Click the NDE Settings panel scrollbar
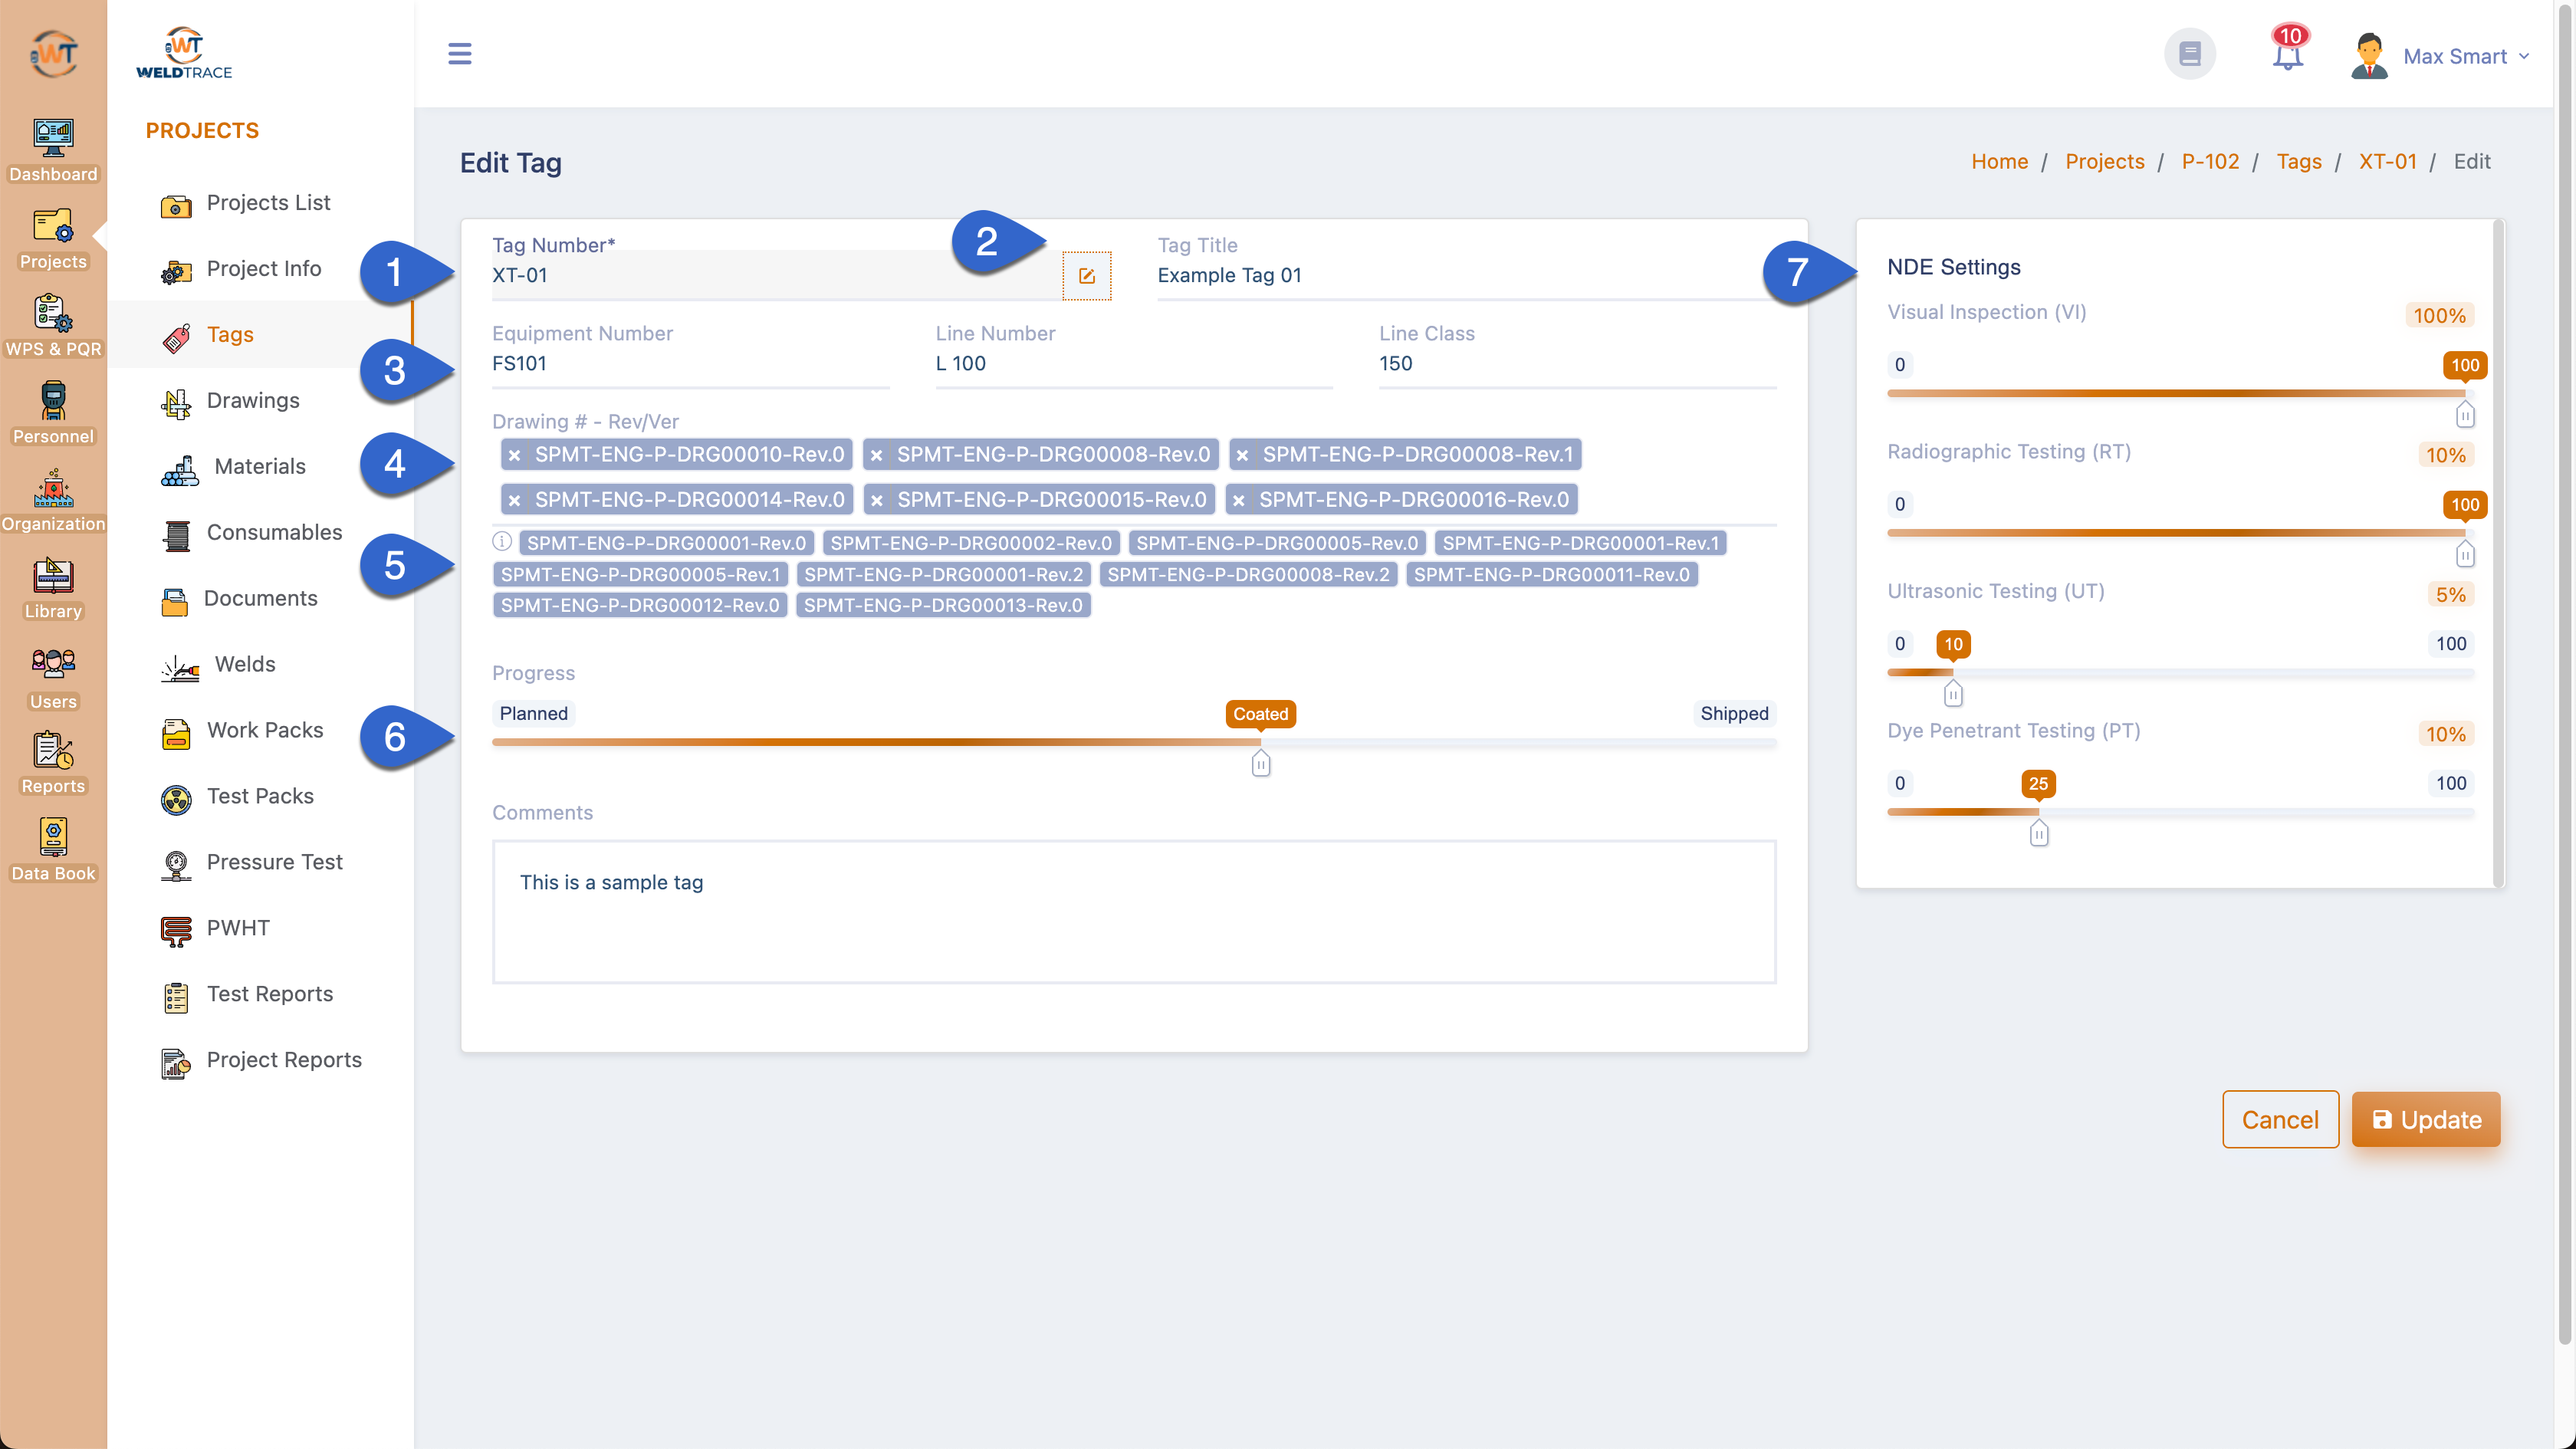 (2498, 553)
